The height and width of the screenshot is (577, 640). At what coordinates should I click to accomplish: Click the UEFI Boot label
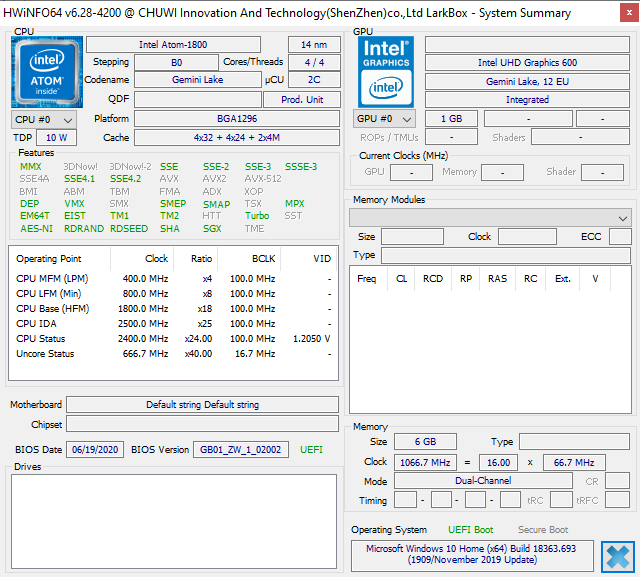click(x=471, y=530)
